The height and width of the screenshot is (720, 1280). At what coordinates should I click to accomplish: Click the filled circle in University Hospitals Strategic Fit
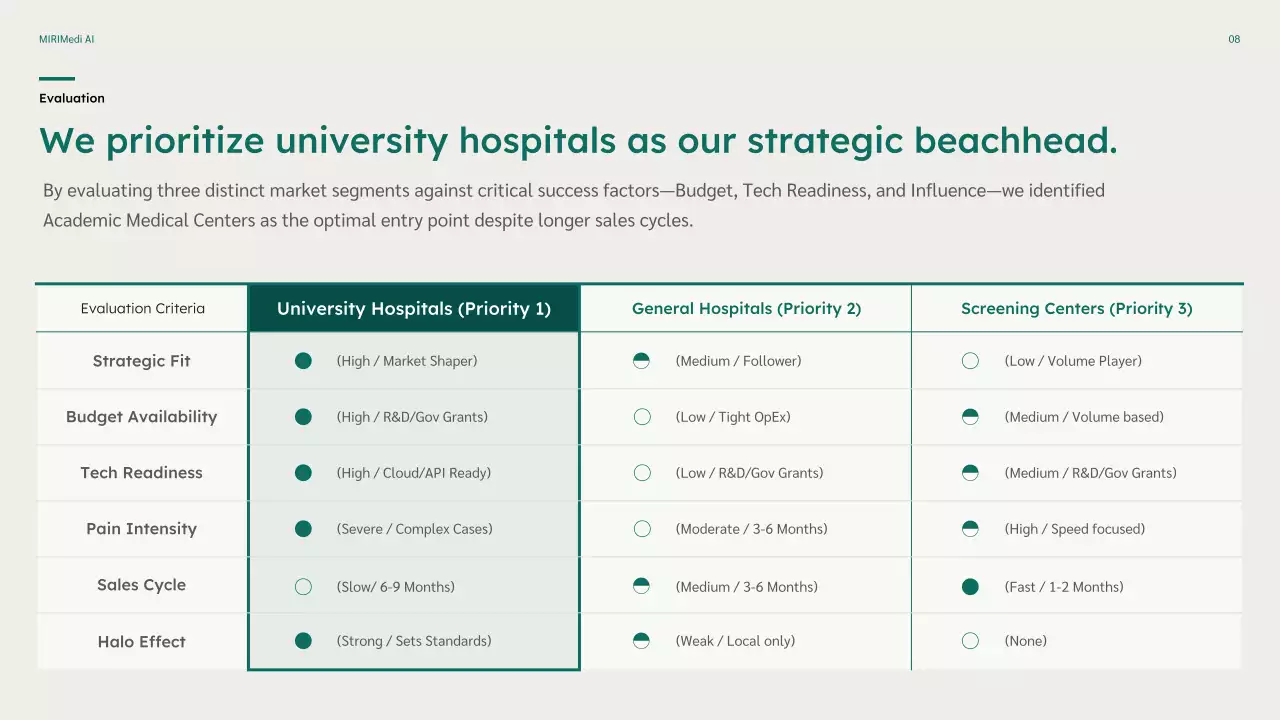click(303, 361)
